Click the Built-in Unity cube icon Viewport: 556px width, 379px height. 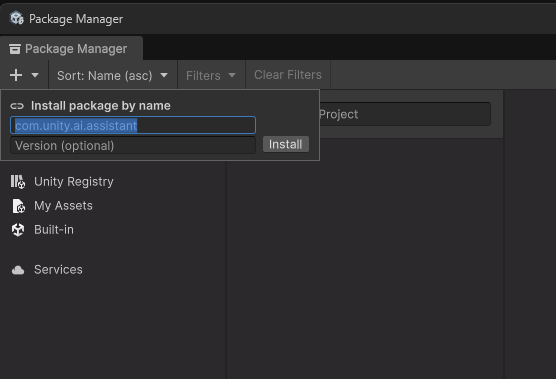coord(18,230)
